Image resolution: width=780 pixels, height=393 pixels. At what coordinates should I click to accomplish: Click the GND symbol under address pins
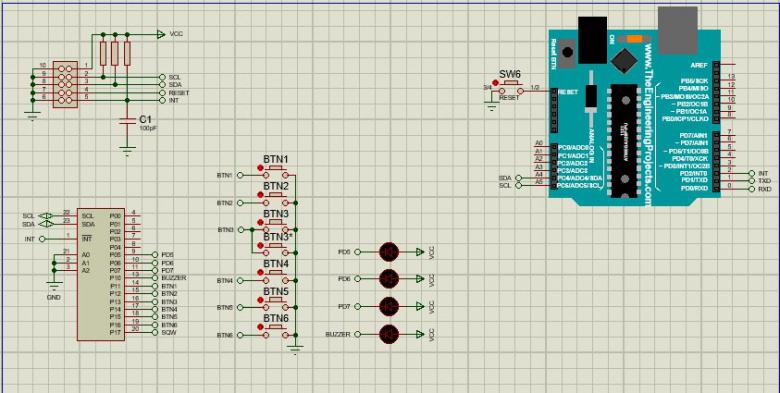54,286
